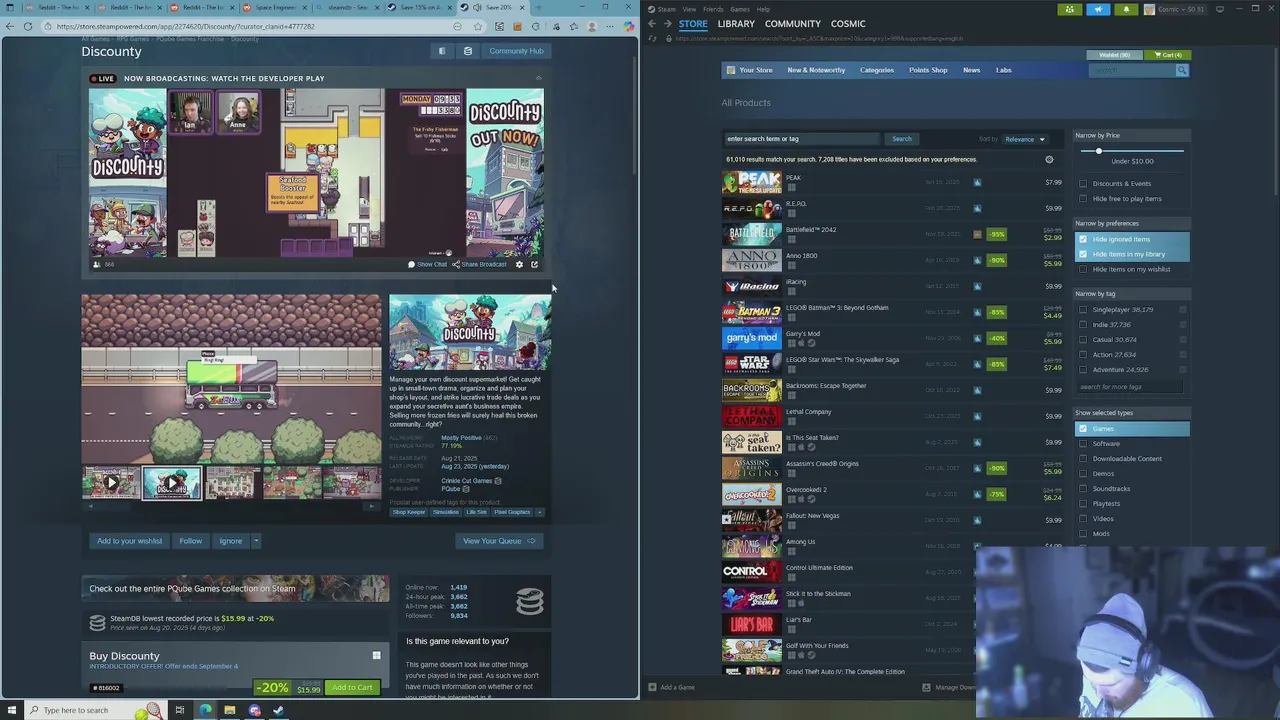Reload the browser page
The width and height of the screenshot is (1280, 720).
[28, 26]
